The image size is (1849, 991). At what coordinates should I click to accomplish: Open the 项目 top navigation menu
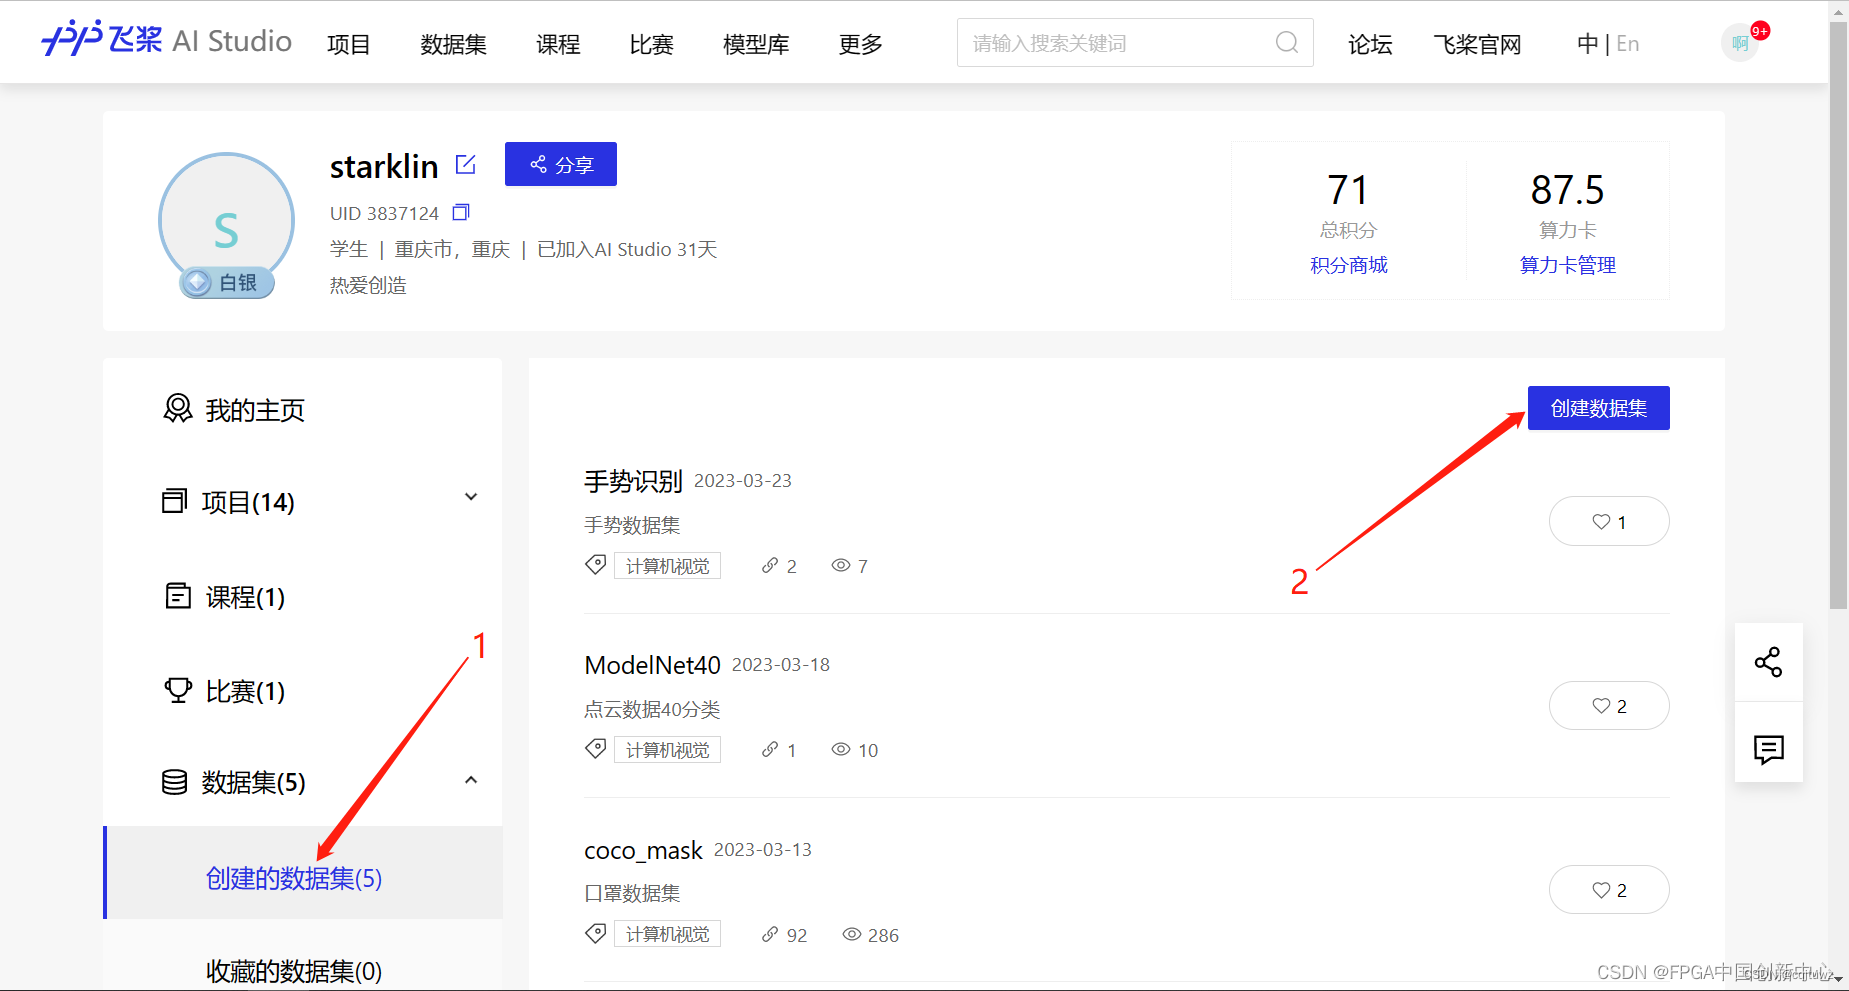tap(348, 45)
